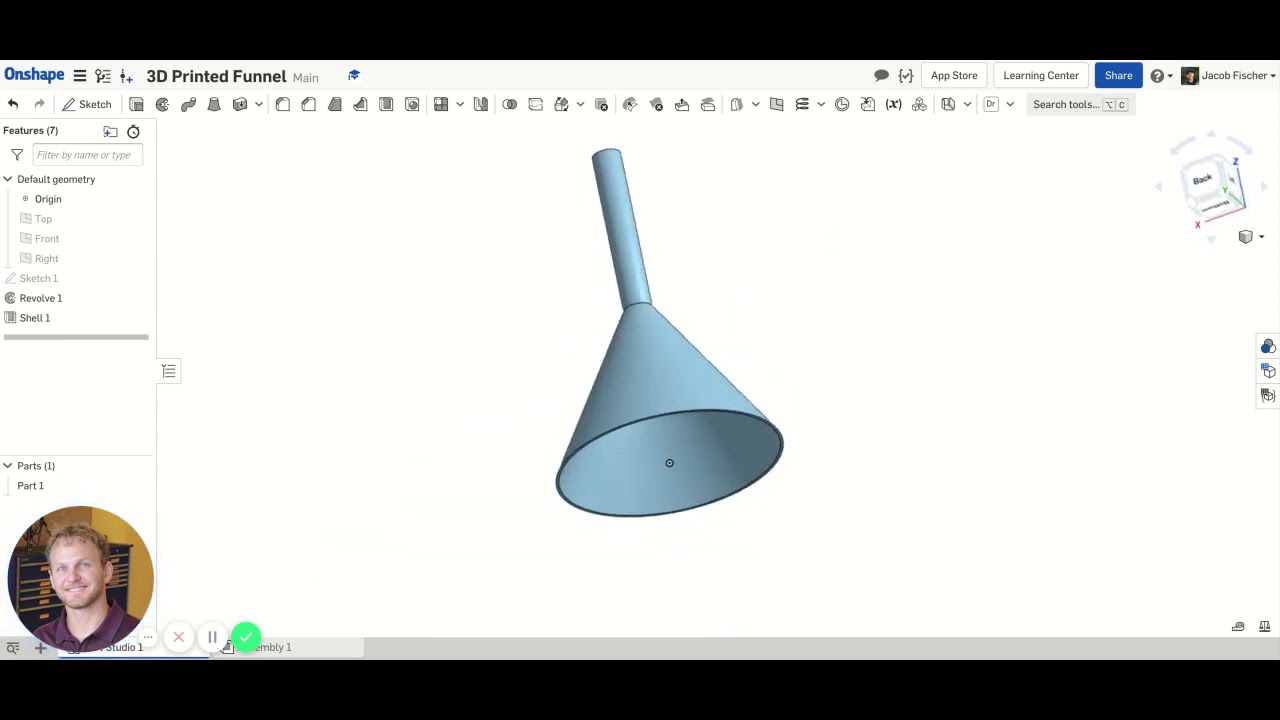Open the Versions and history graph icon
The height and width of the screenshot is (720, 1280).
pyautogui.click(x=102, y=76)
